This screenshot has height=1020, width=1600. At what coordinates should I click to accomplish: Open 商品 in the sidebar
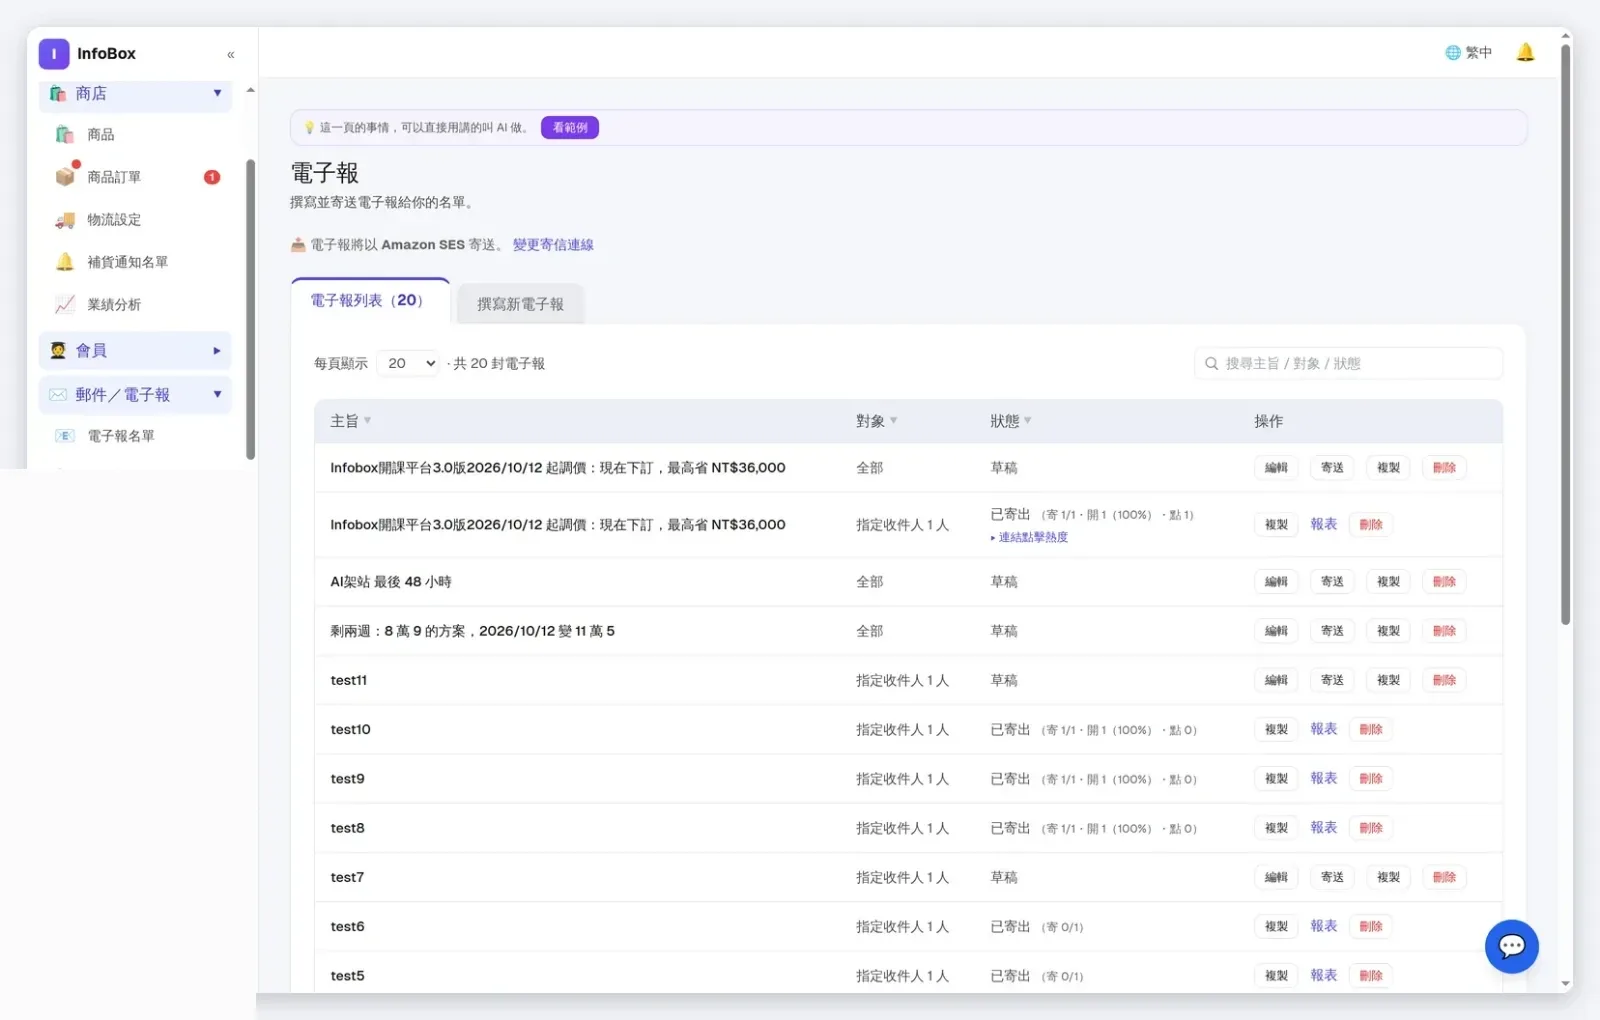tap(100, 134)
